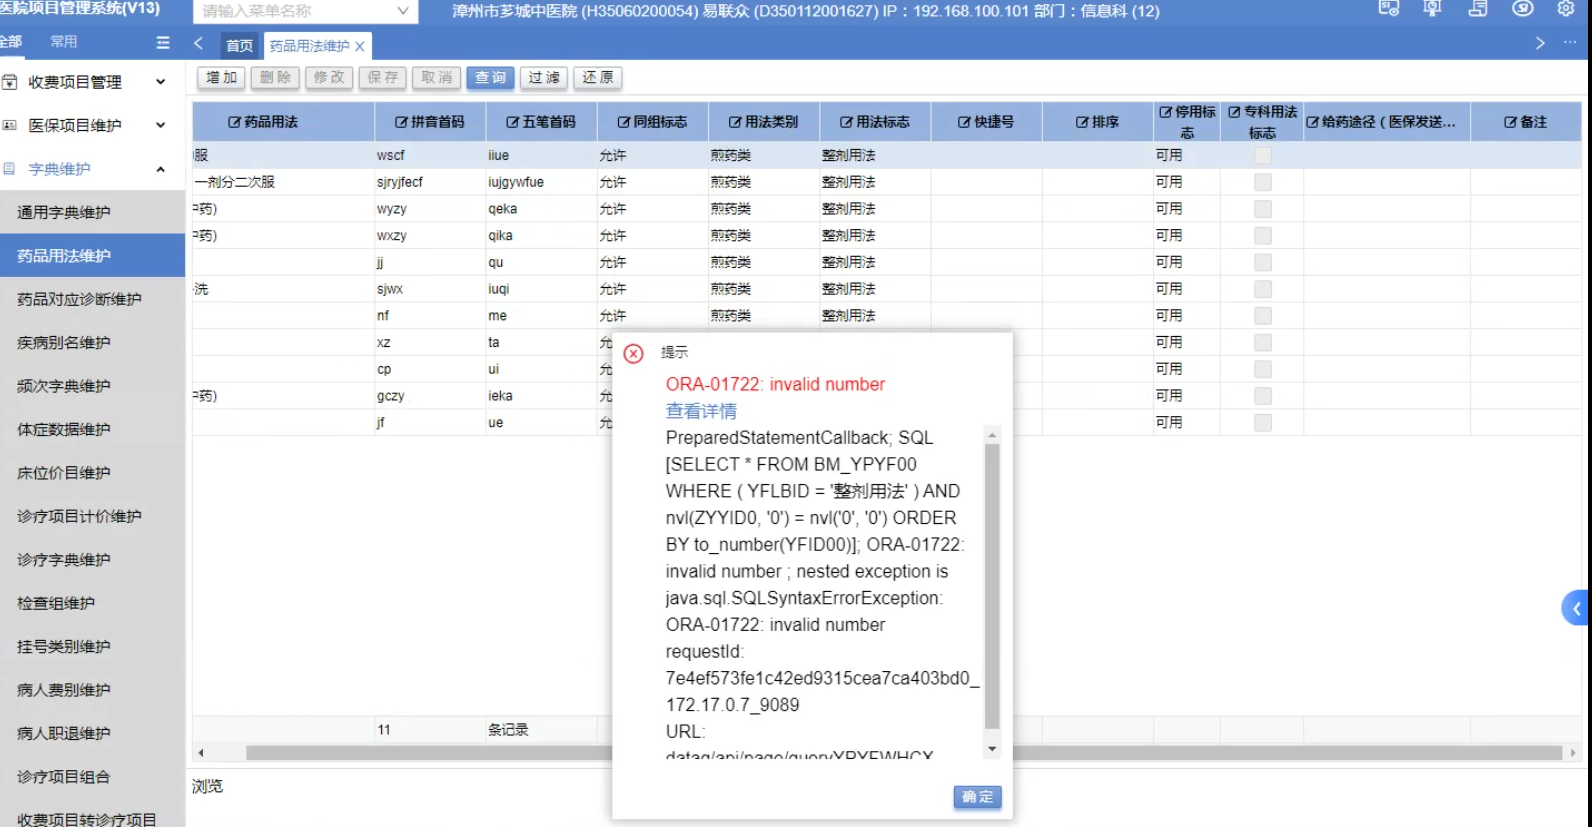Click the SI oval icon in header
The width and height of the screenshot is (1592, 827).
(1523, 9)
